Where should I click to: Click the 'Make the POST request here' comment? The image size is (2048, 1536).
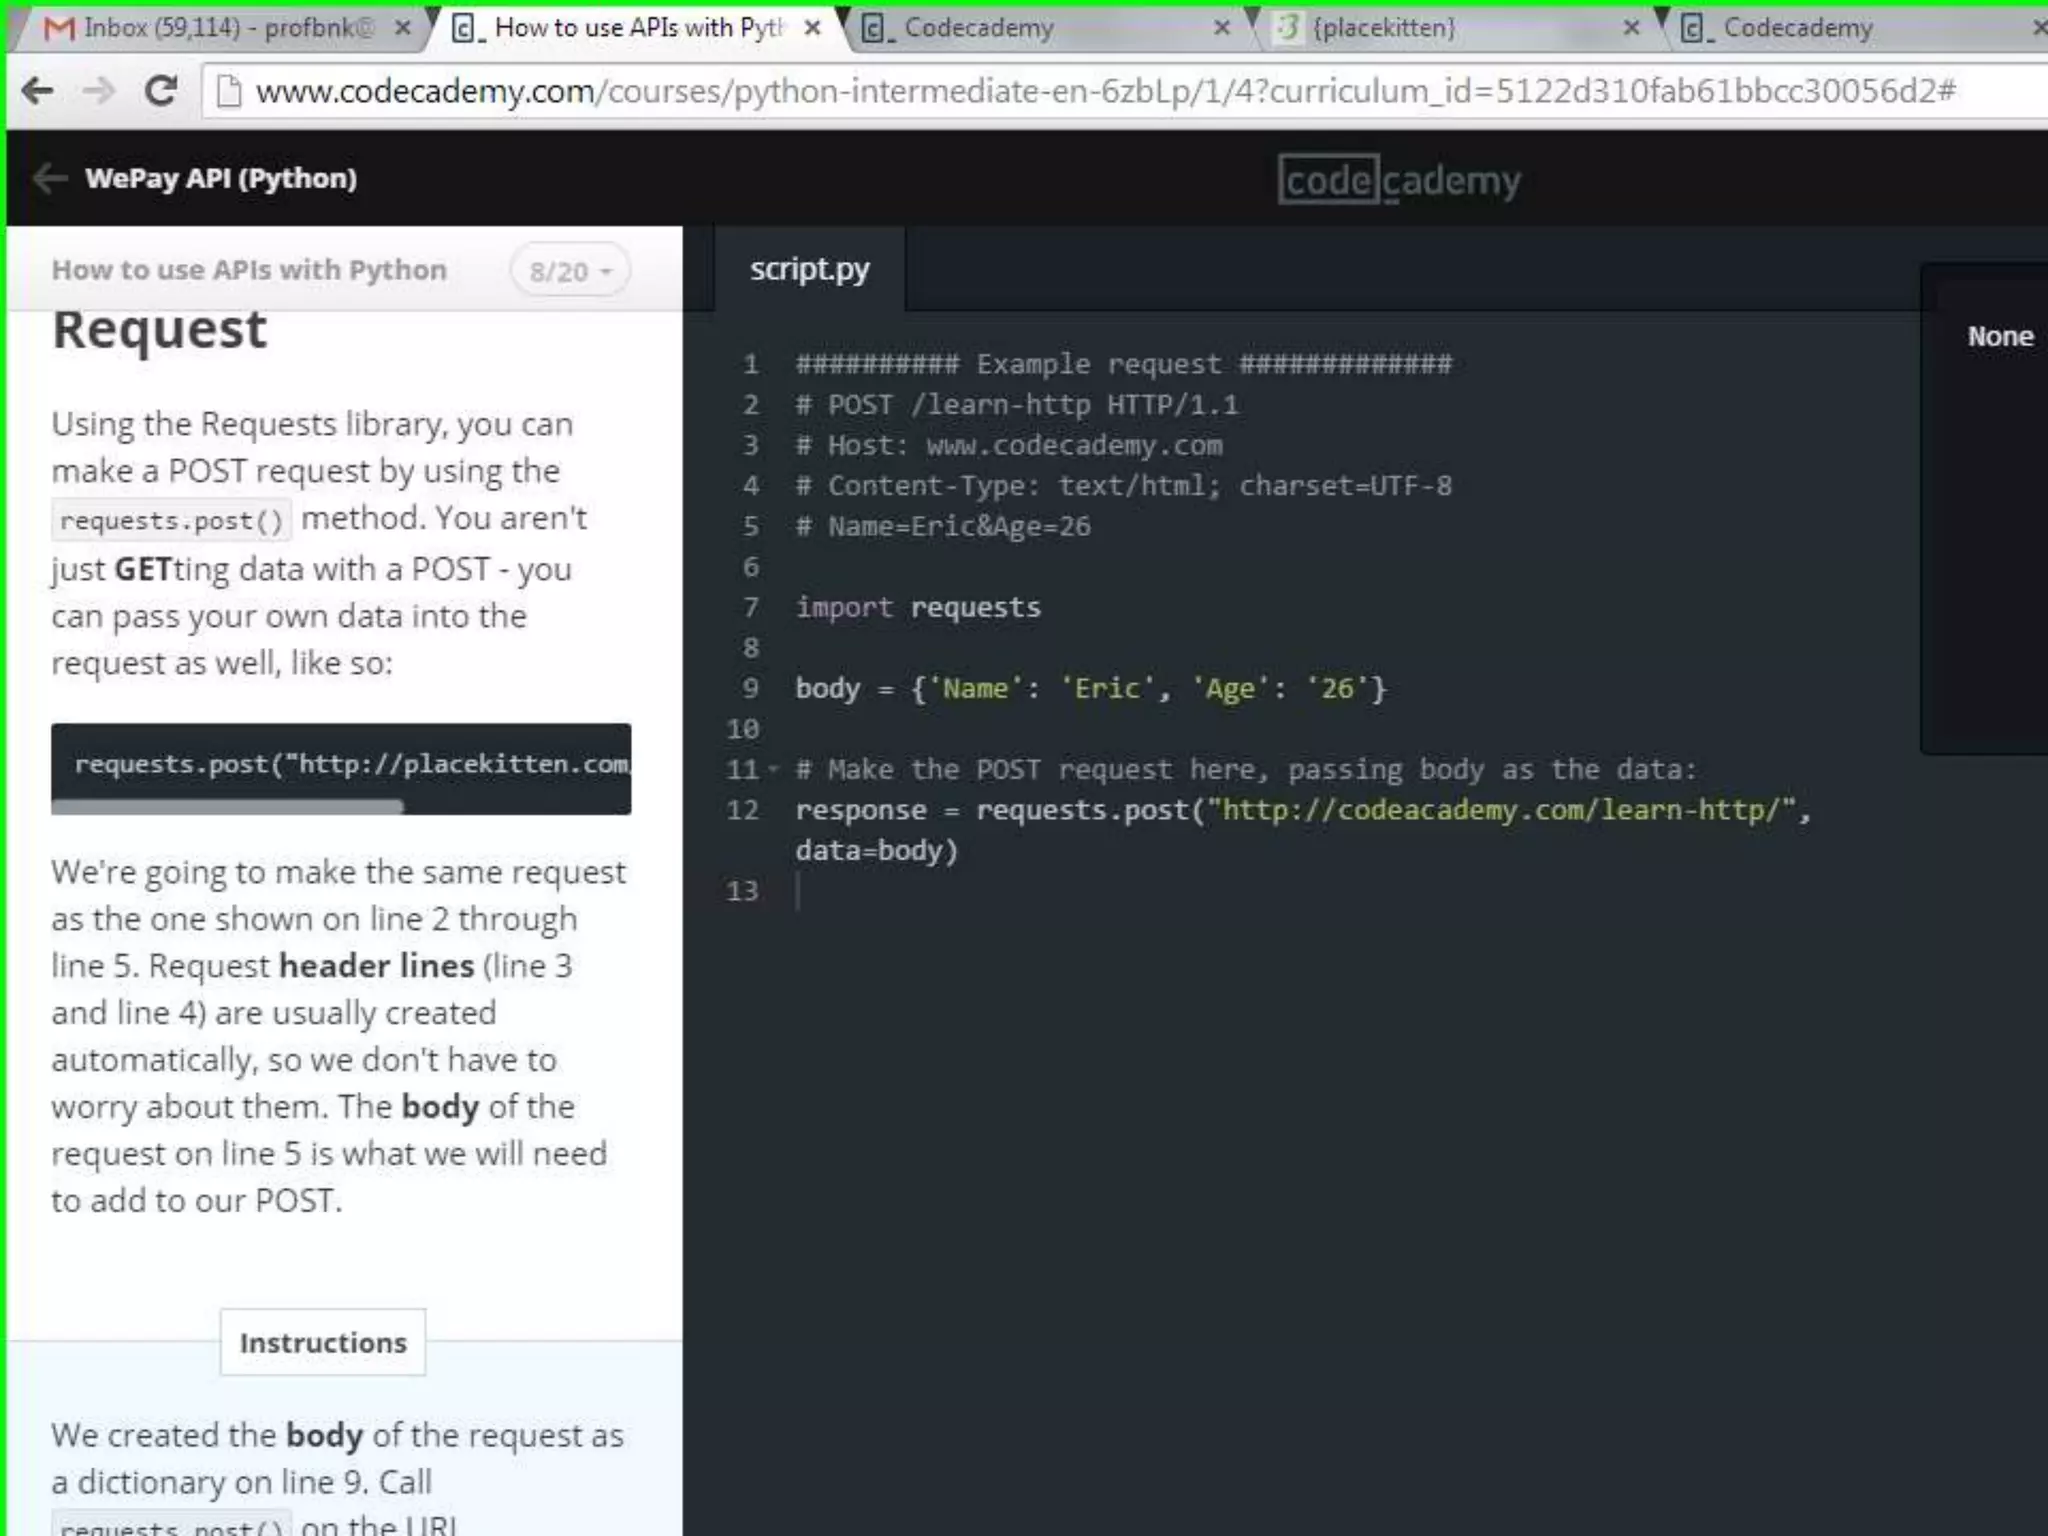[1246, 770]
